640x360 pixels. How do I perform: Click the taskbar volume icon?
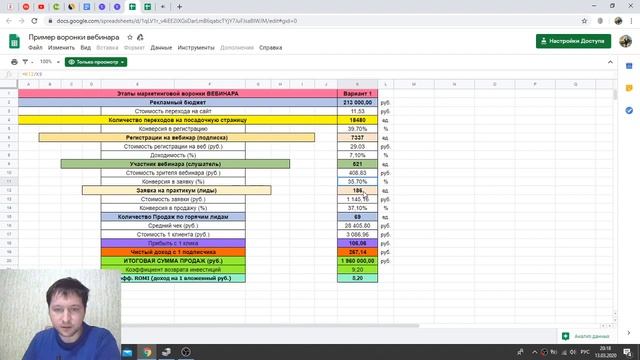tap(573, 352)
